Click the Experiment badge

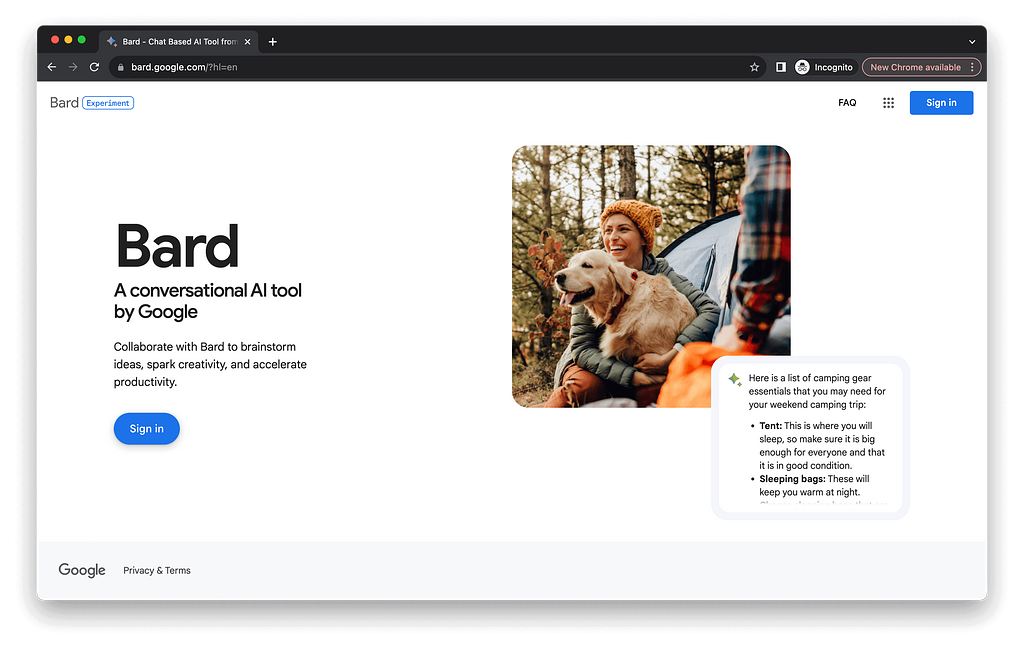[108, 103]
